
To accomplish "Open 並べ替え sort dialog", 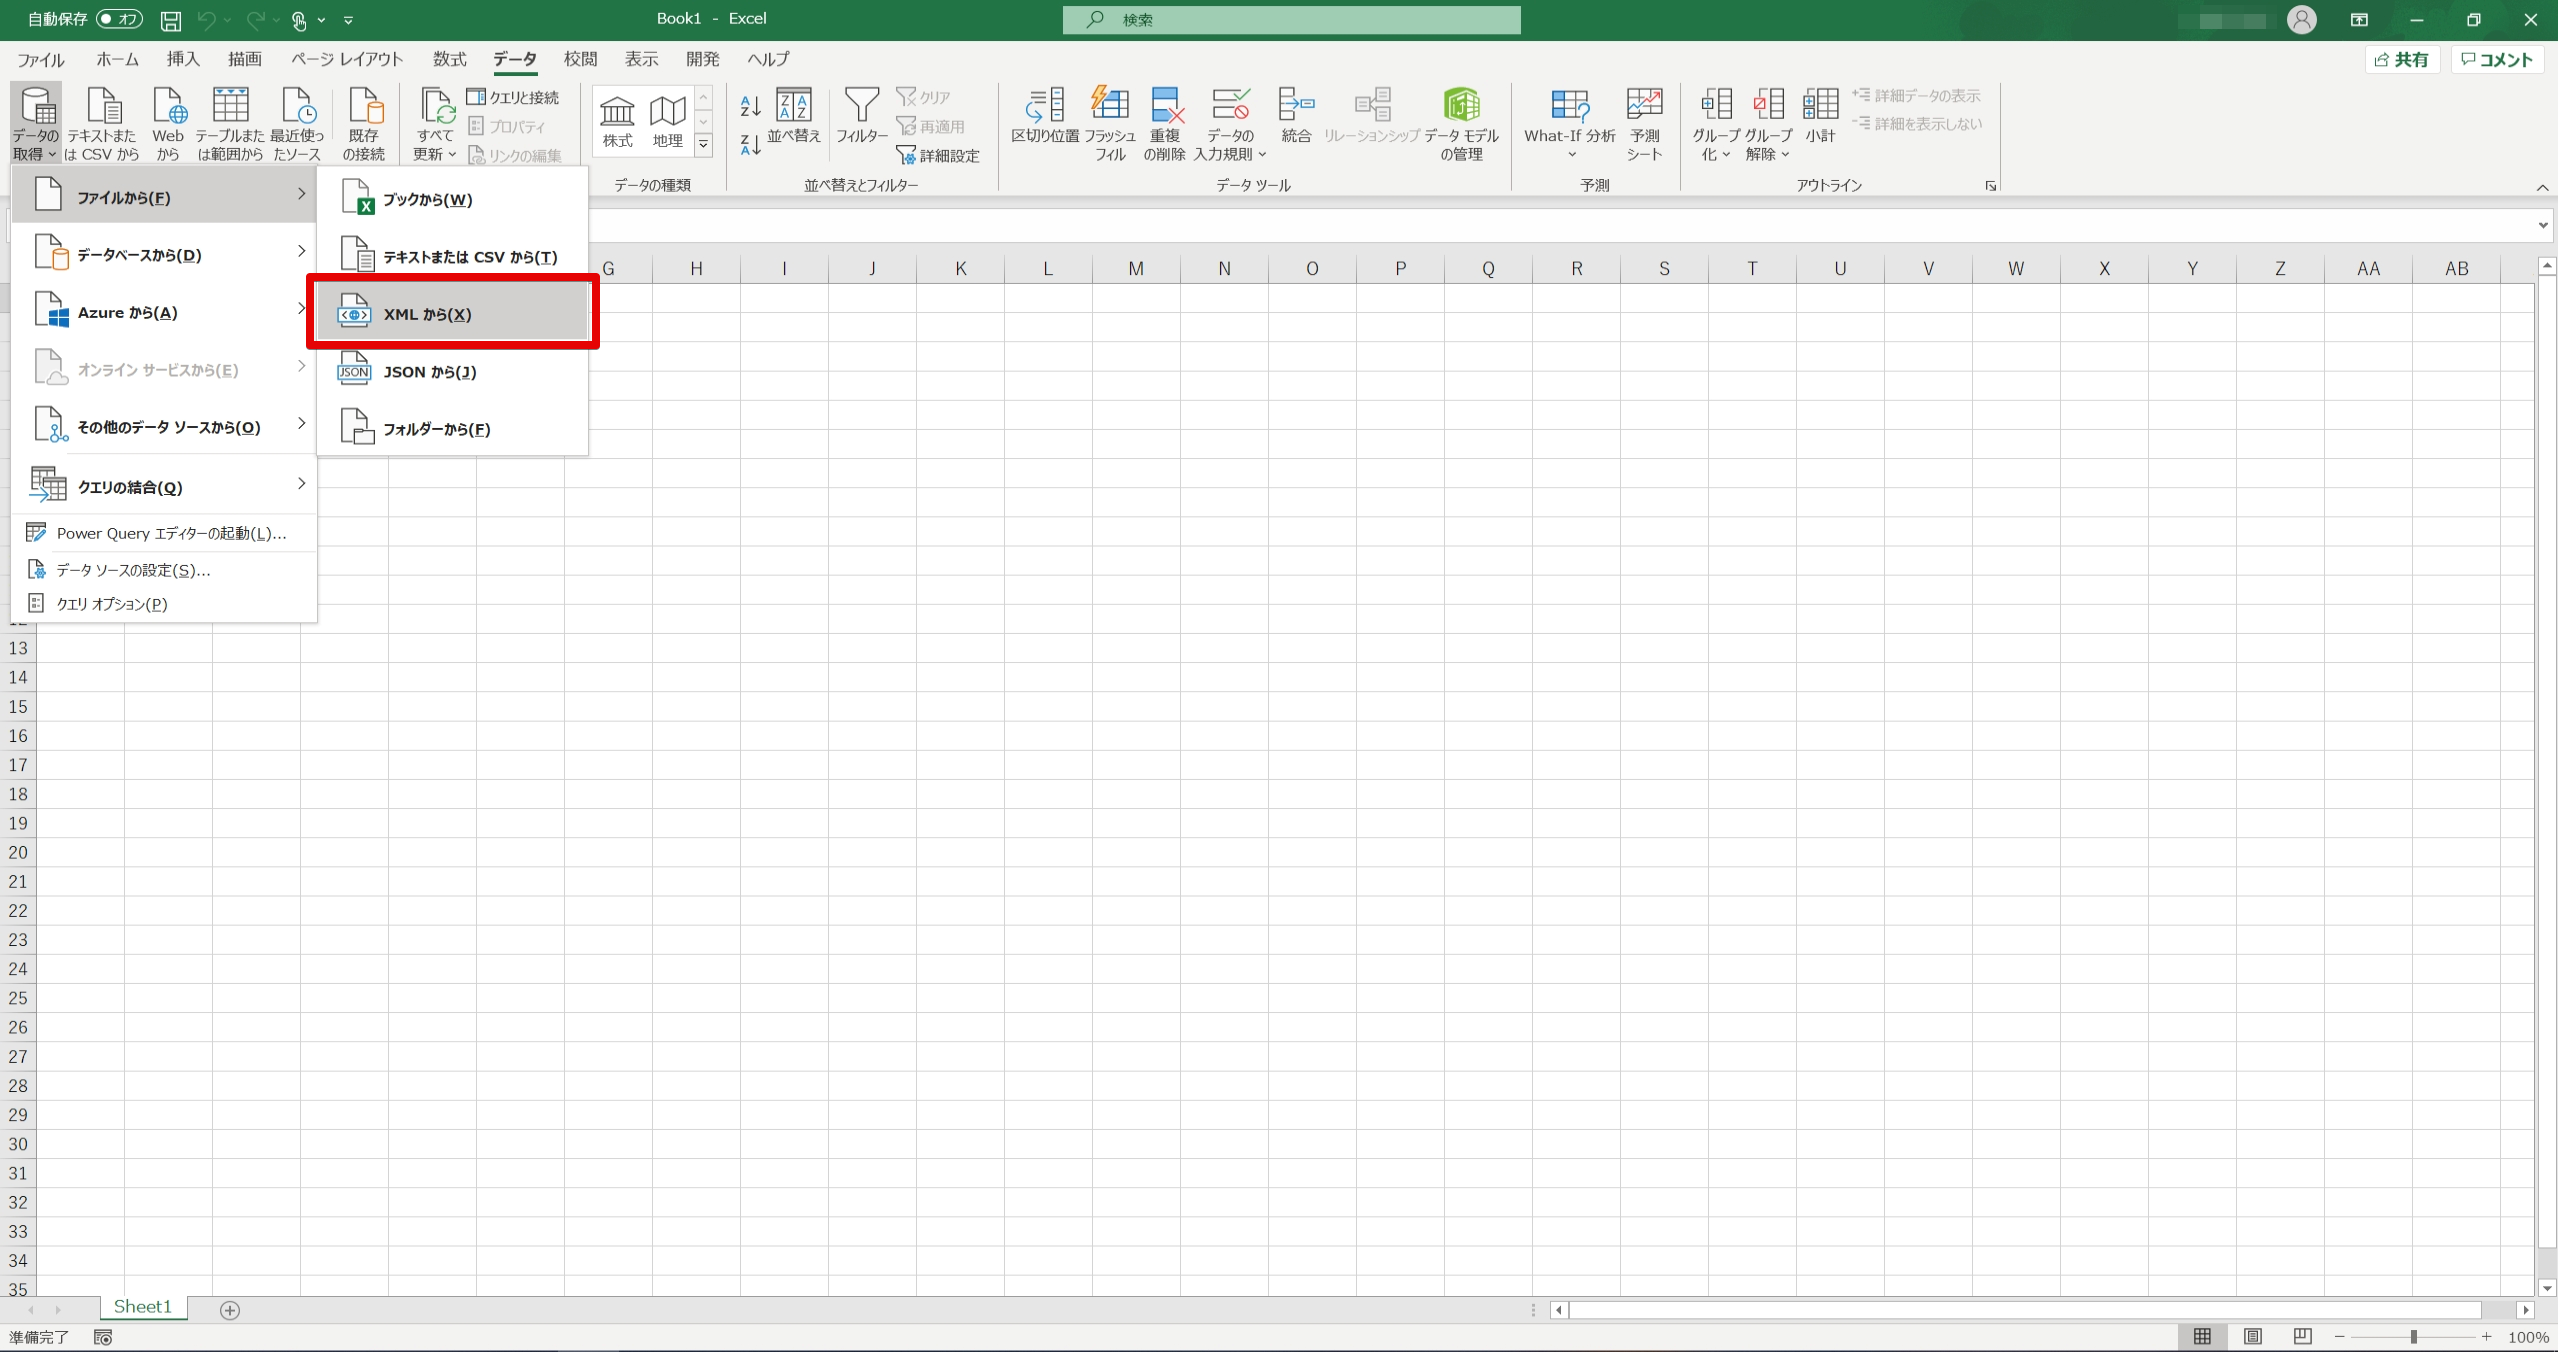I will point(794,116).
